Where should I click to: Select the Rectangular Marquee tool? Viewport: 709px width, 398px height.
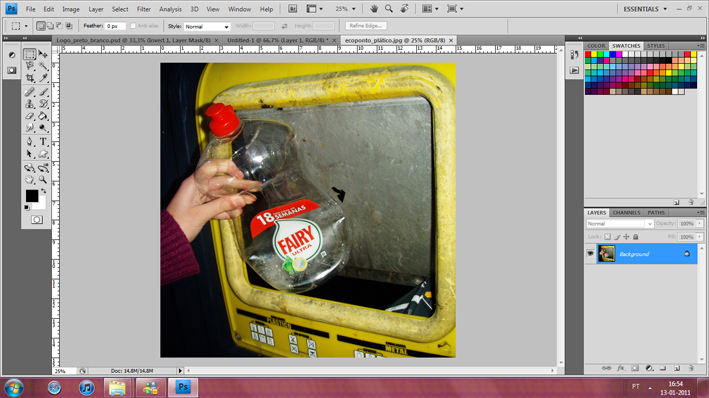(x=29, y=54)
